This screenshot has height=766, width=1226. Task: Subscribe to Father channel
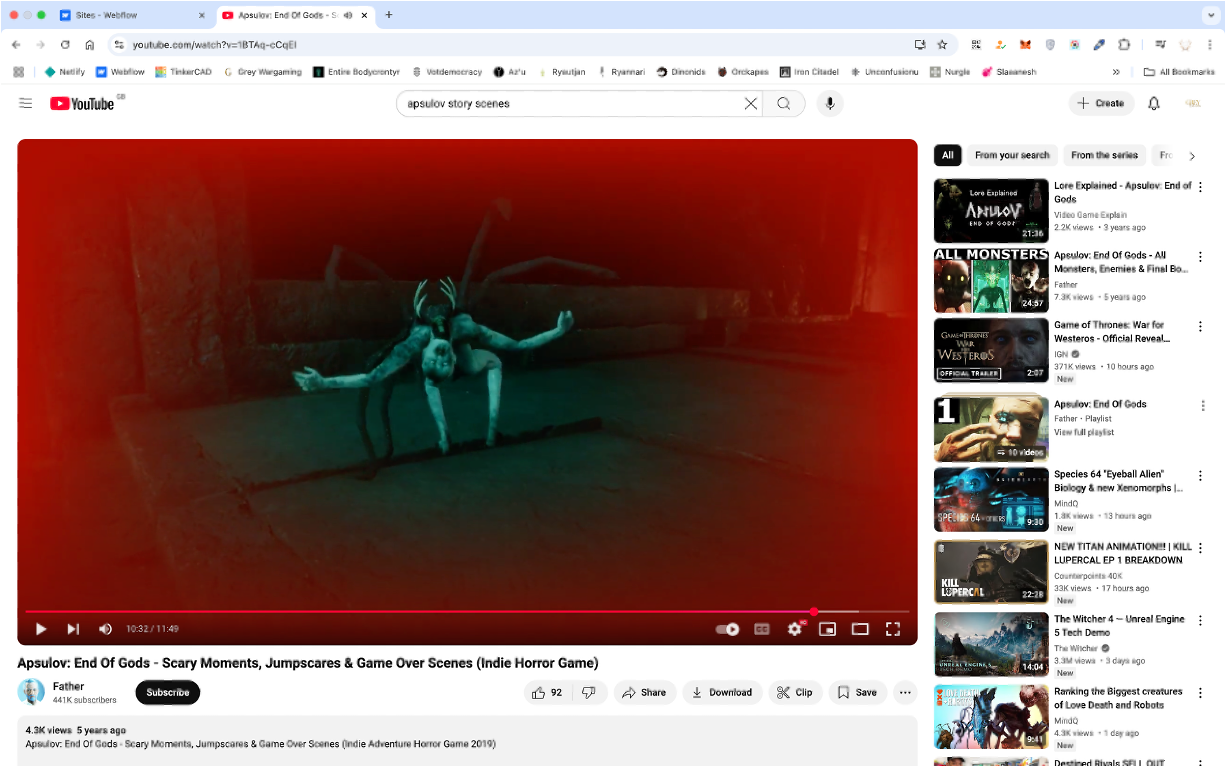168,692
